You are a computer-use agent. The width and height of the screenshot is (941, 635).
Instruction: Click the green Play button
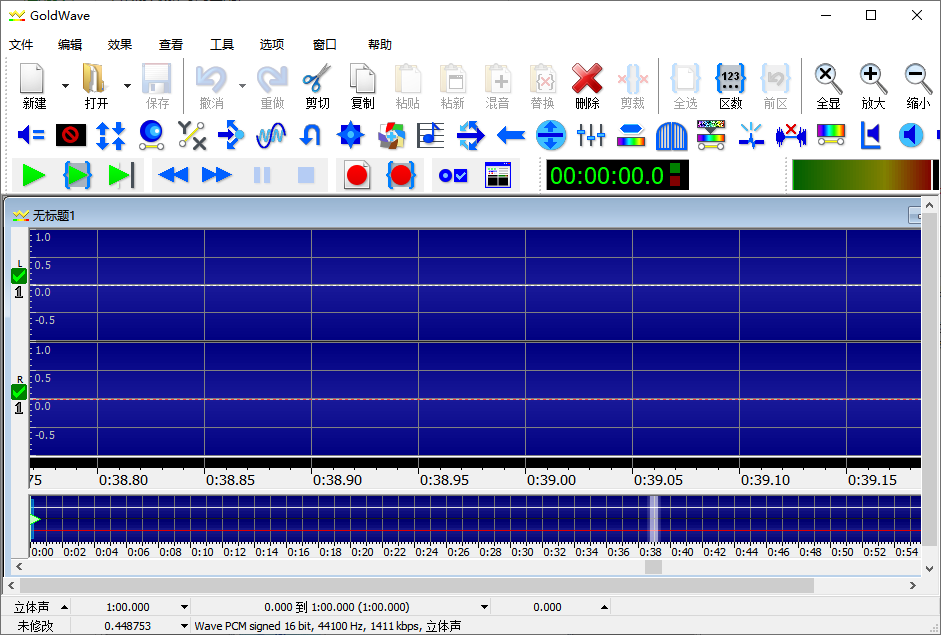tap(34, 175)
